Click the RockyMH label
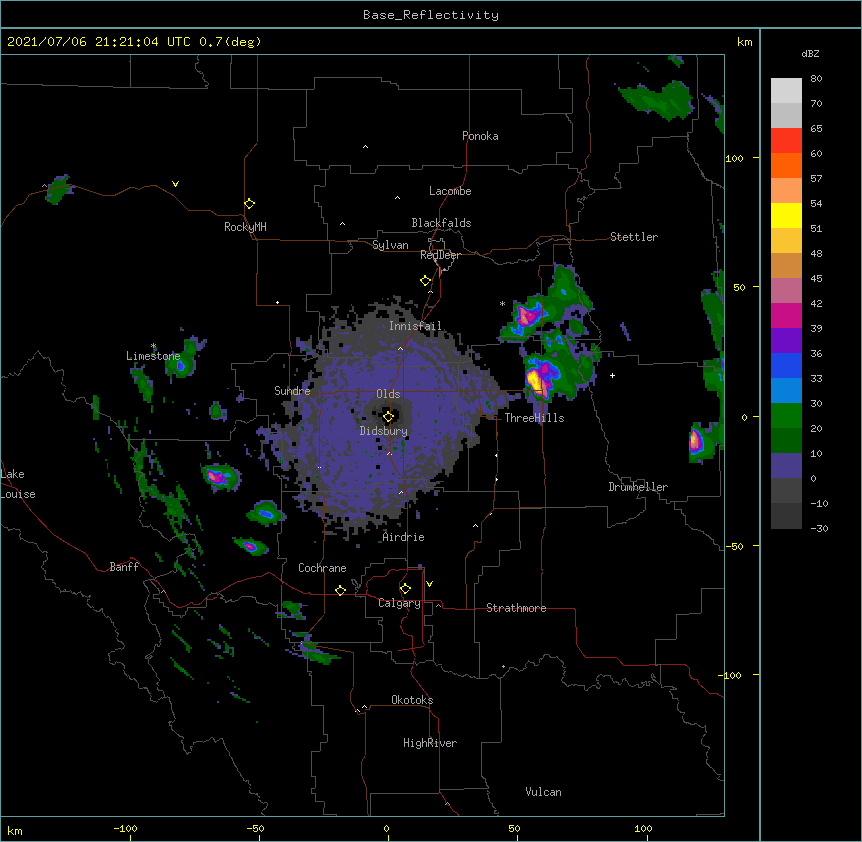 click(245, 227)
